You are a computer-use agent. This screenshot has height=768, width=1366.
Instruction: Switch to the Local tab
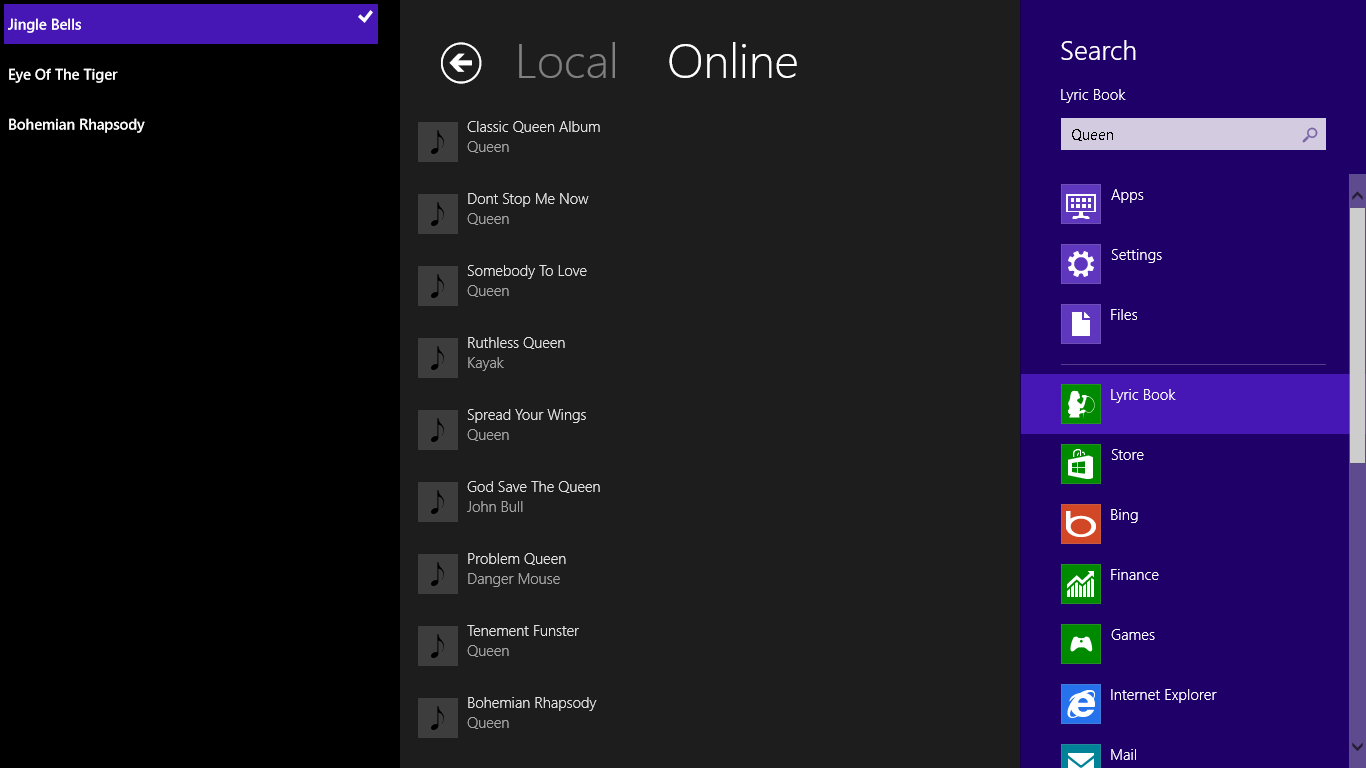point(566,61)
